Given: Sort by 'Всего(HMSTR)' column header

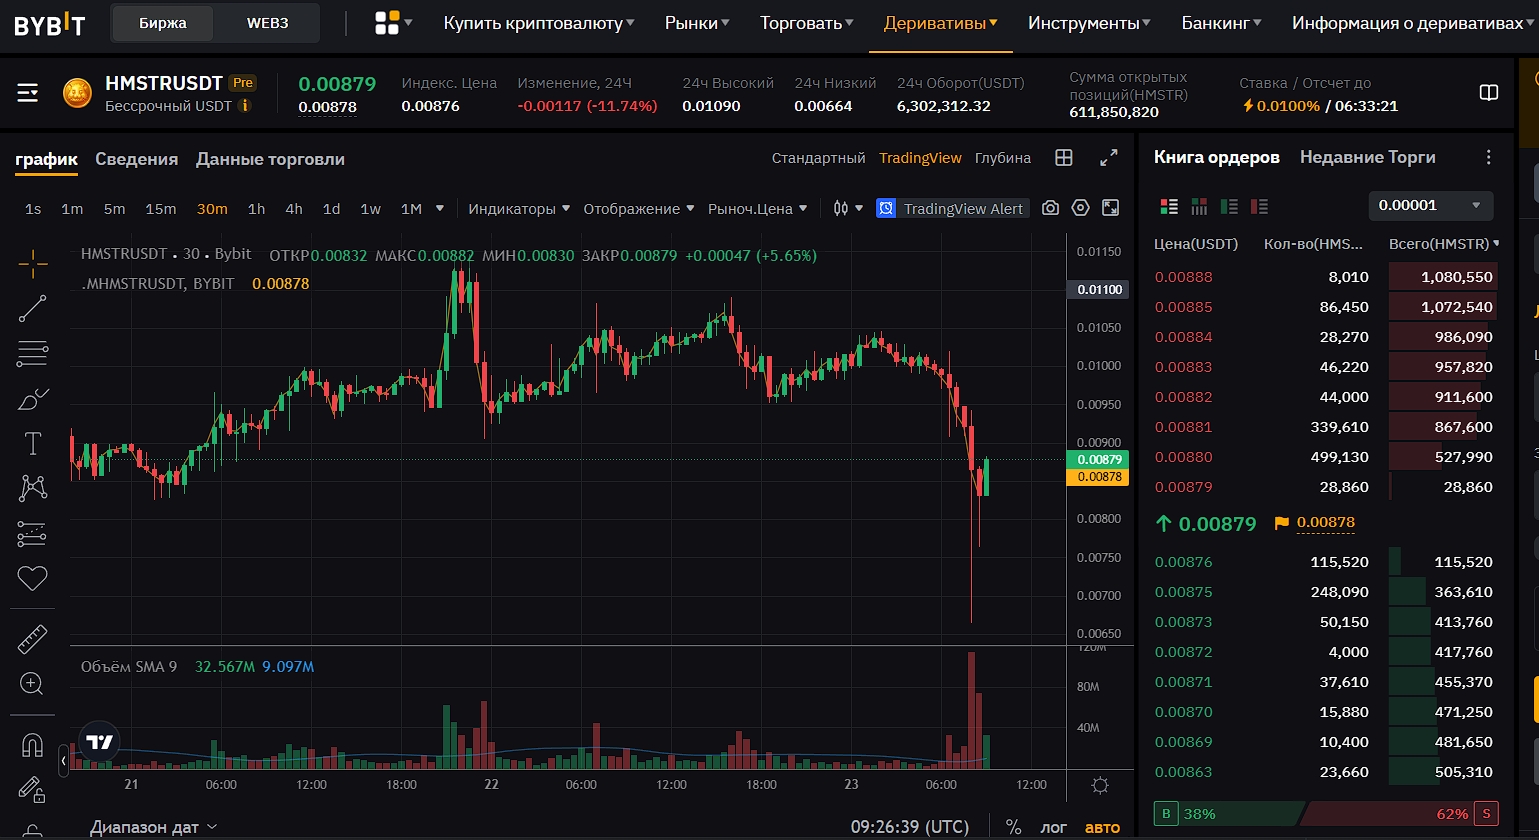Looking at the screenshot, I should pyautogui.click(x=1444, y=243).
